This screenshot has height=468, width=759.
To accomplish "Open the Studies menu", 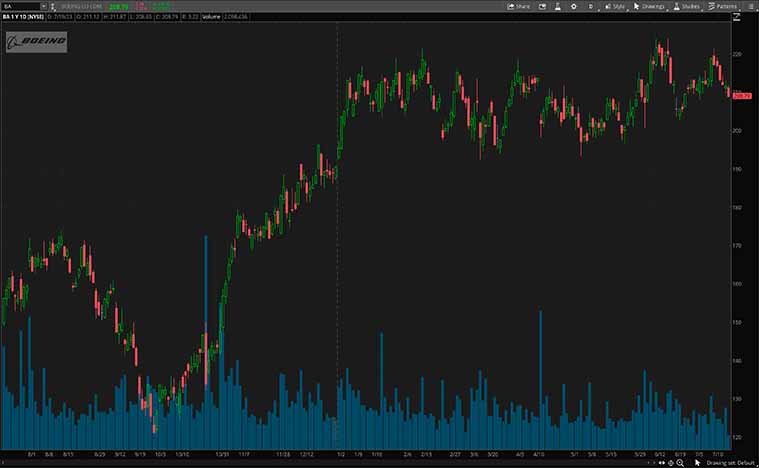I will click(686, 6).
